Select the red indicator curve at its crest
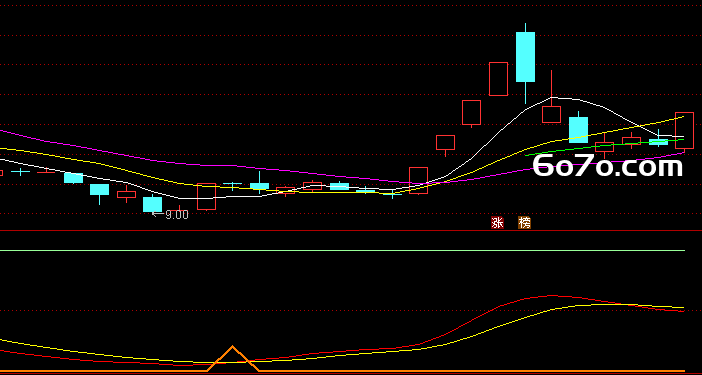The height and width of the screenshot is (375, 702). tap(552, 295)
